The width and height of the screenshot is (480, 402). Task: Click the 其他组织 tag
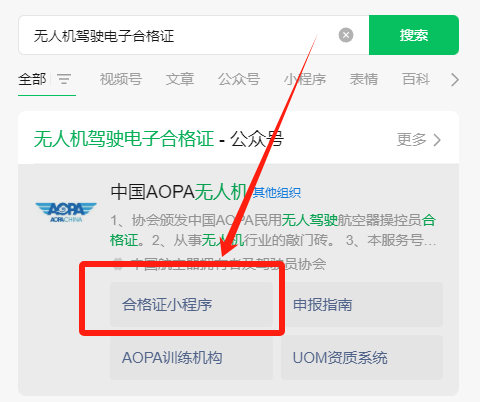[277, 193]
